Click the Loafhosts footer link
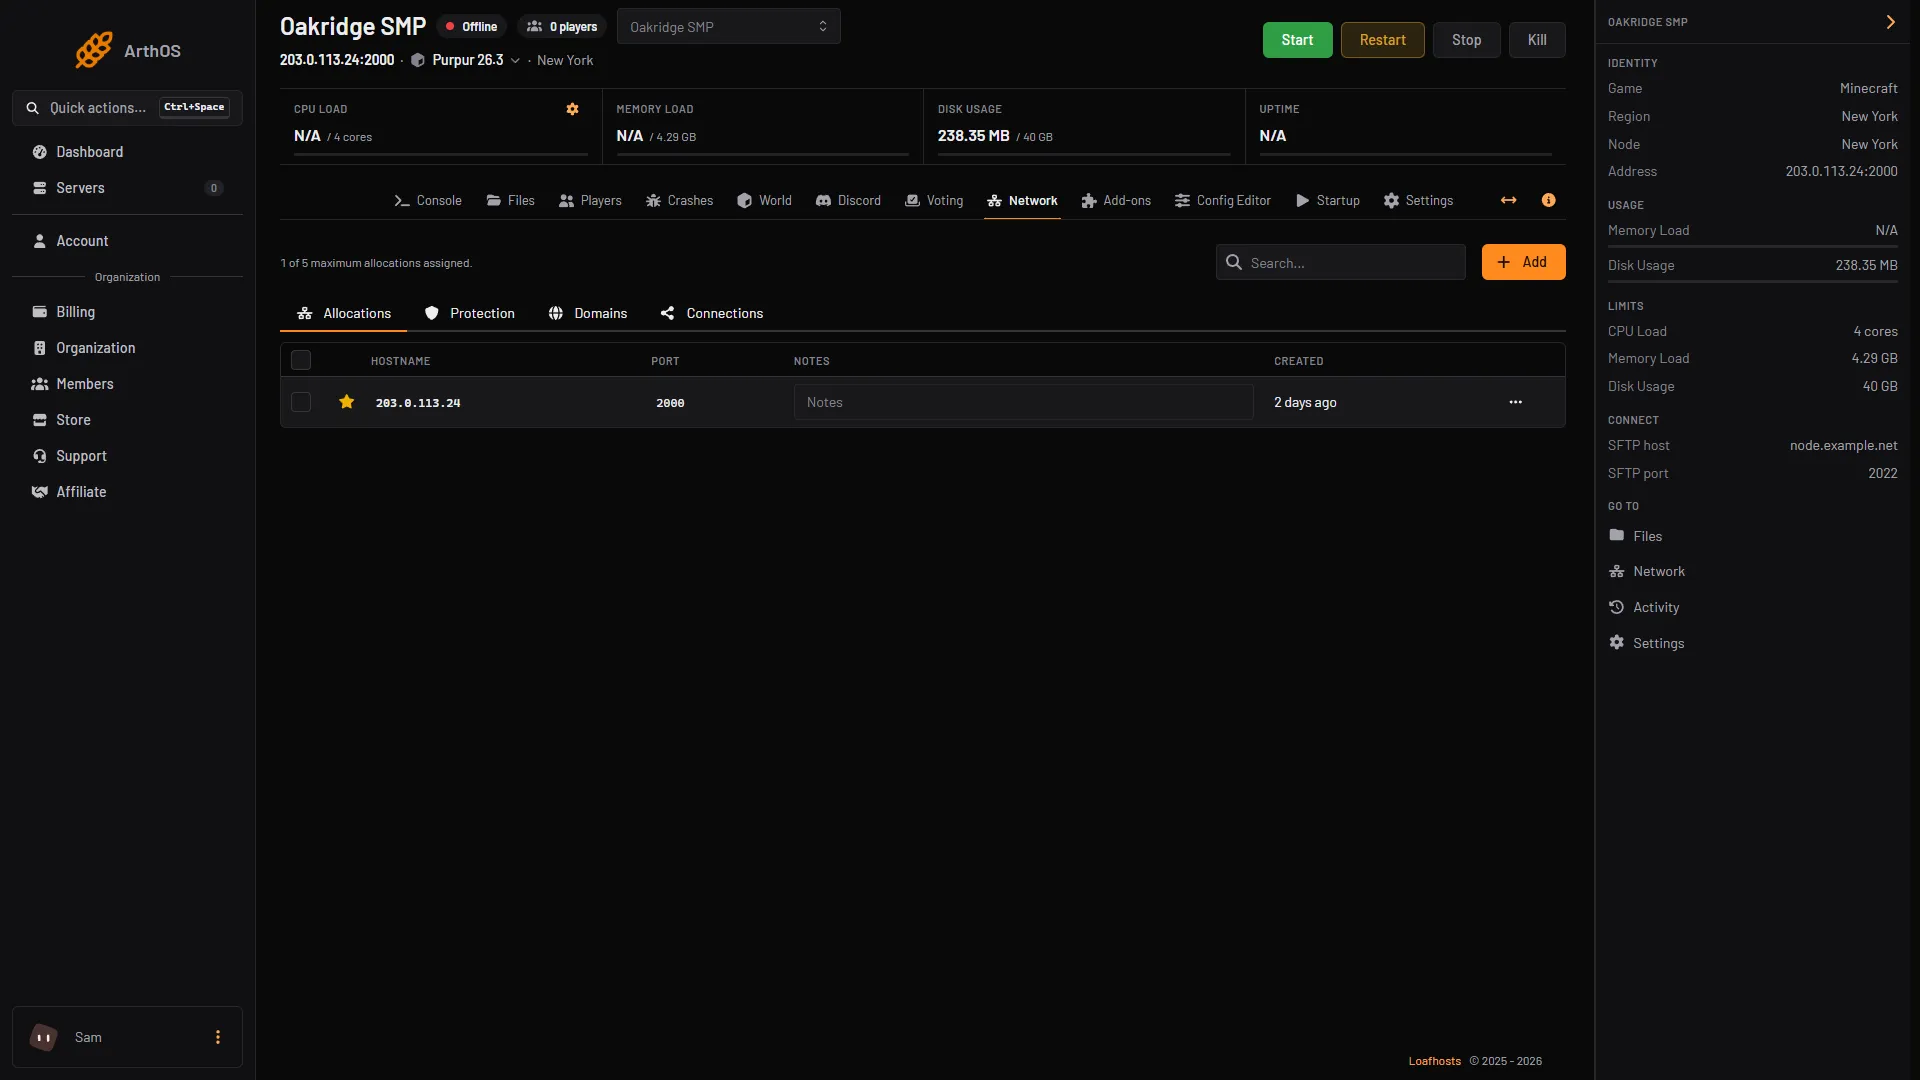The image size is (1920, 1080). 1434,1061
